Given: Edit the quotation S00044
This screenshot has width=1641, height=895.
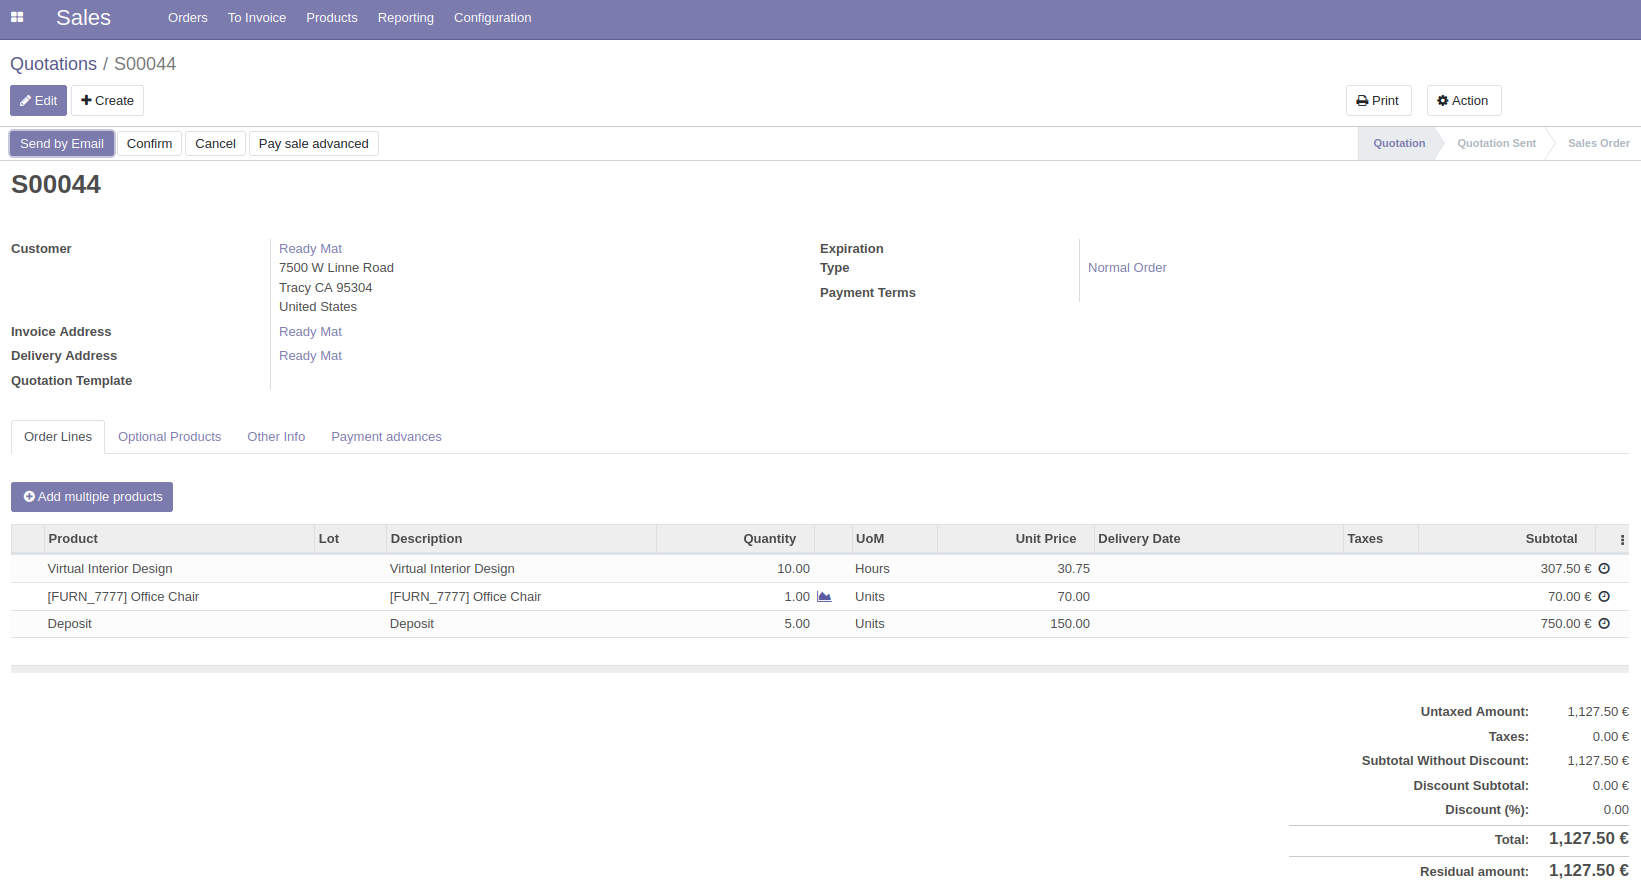Looking at the screenshot, I should pos(39,100).
